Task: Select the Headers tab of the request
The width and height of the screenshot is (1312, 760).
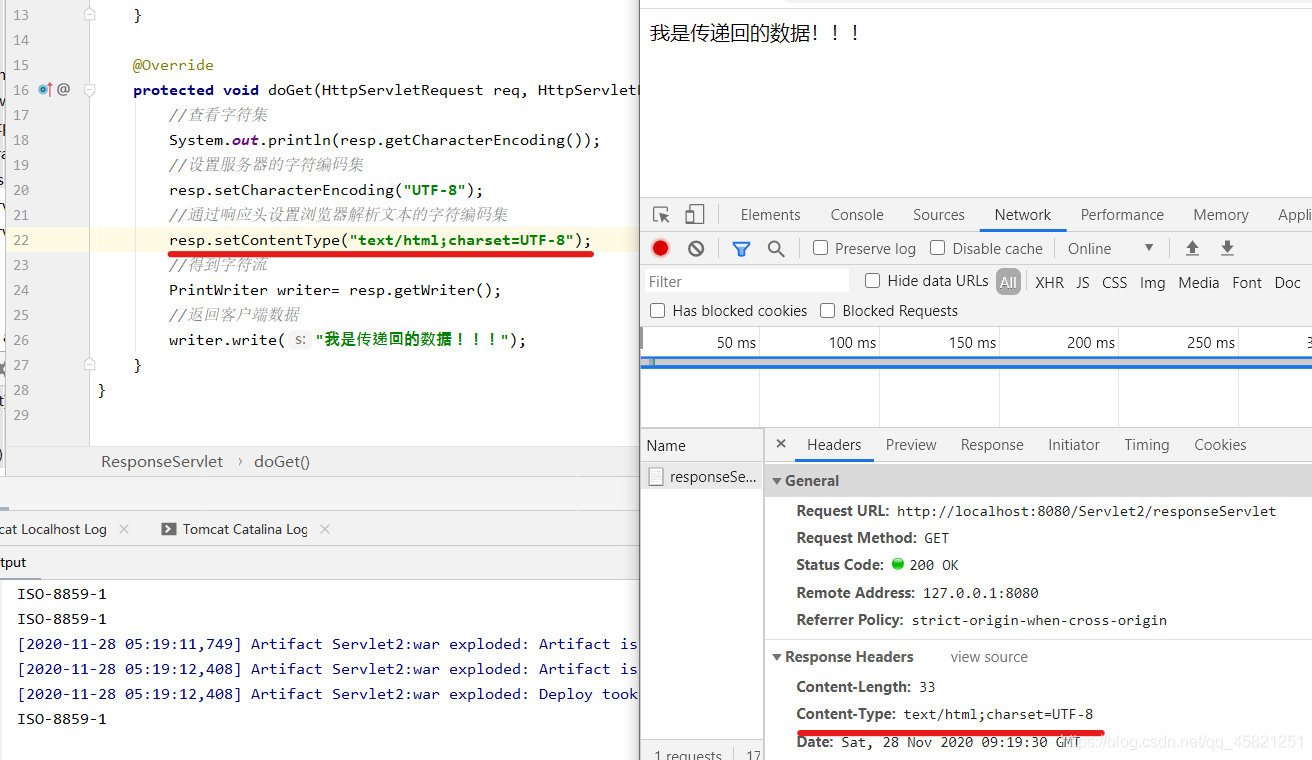Action: [834, 445]
